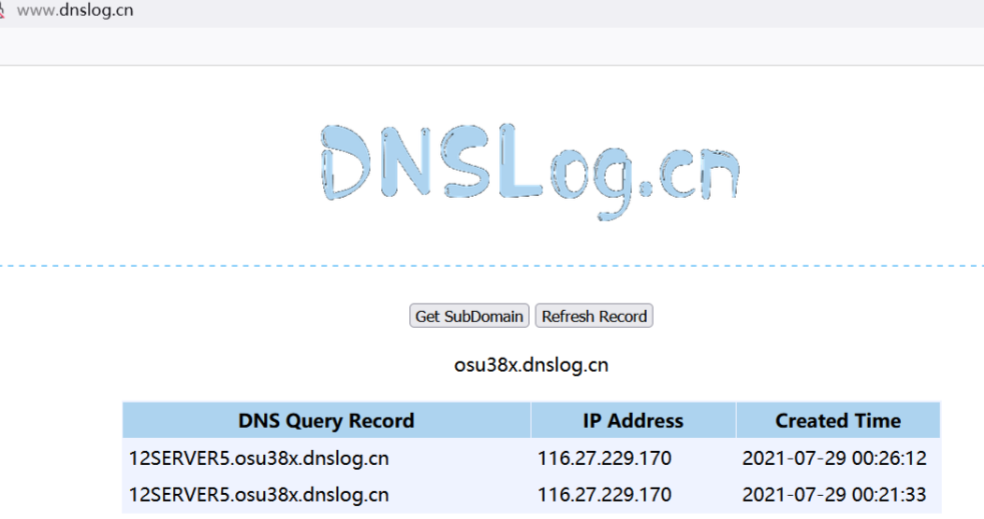Image resolution: width=984 pixels, height=519 pixels.
Task: Click the 2021-07-29 00:26:12 timestamp cell
Action: click(x=834, y=459)
